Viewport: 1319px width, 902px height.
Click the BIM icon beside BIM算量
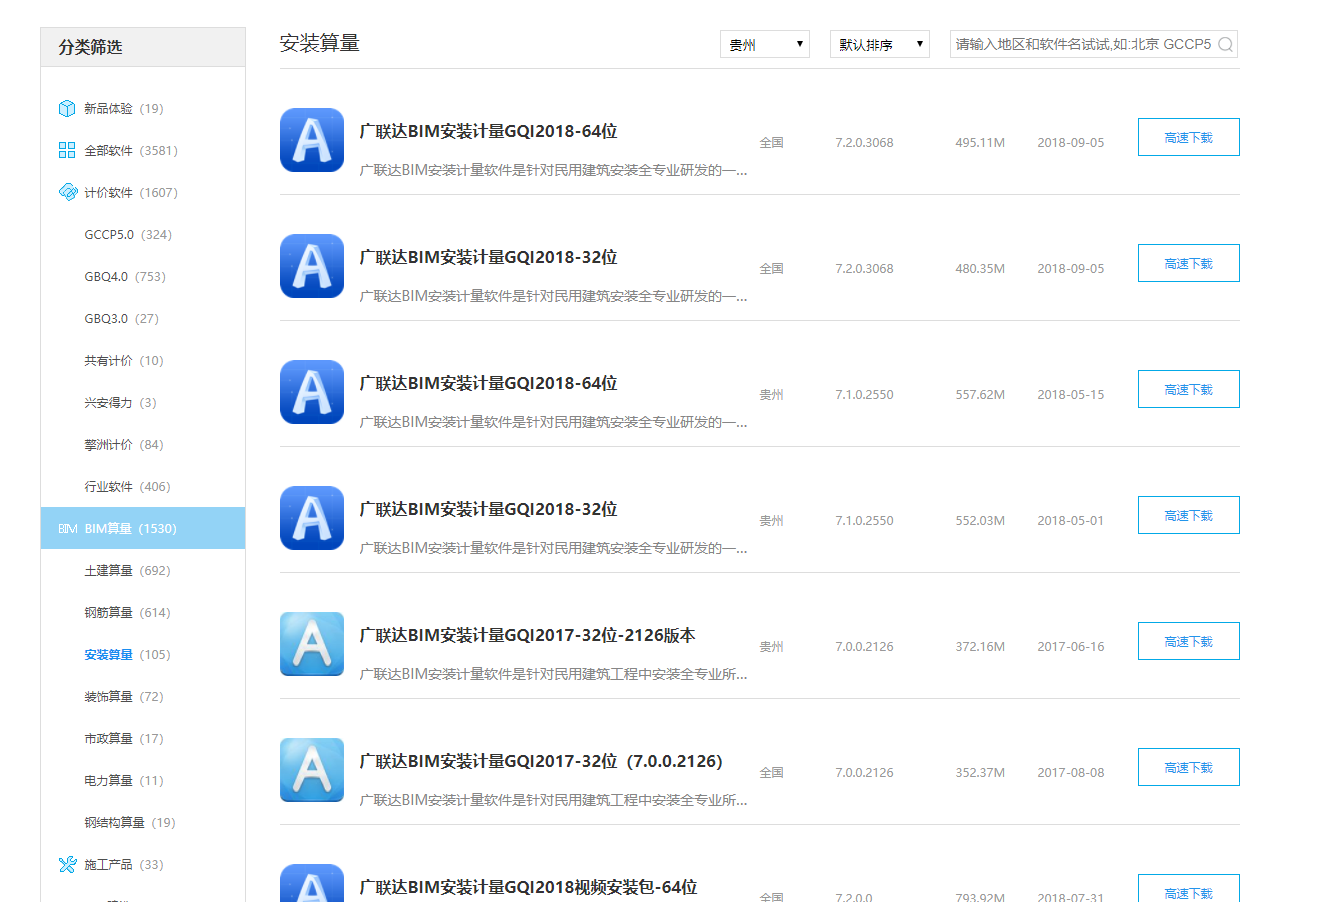coord(67,528)
